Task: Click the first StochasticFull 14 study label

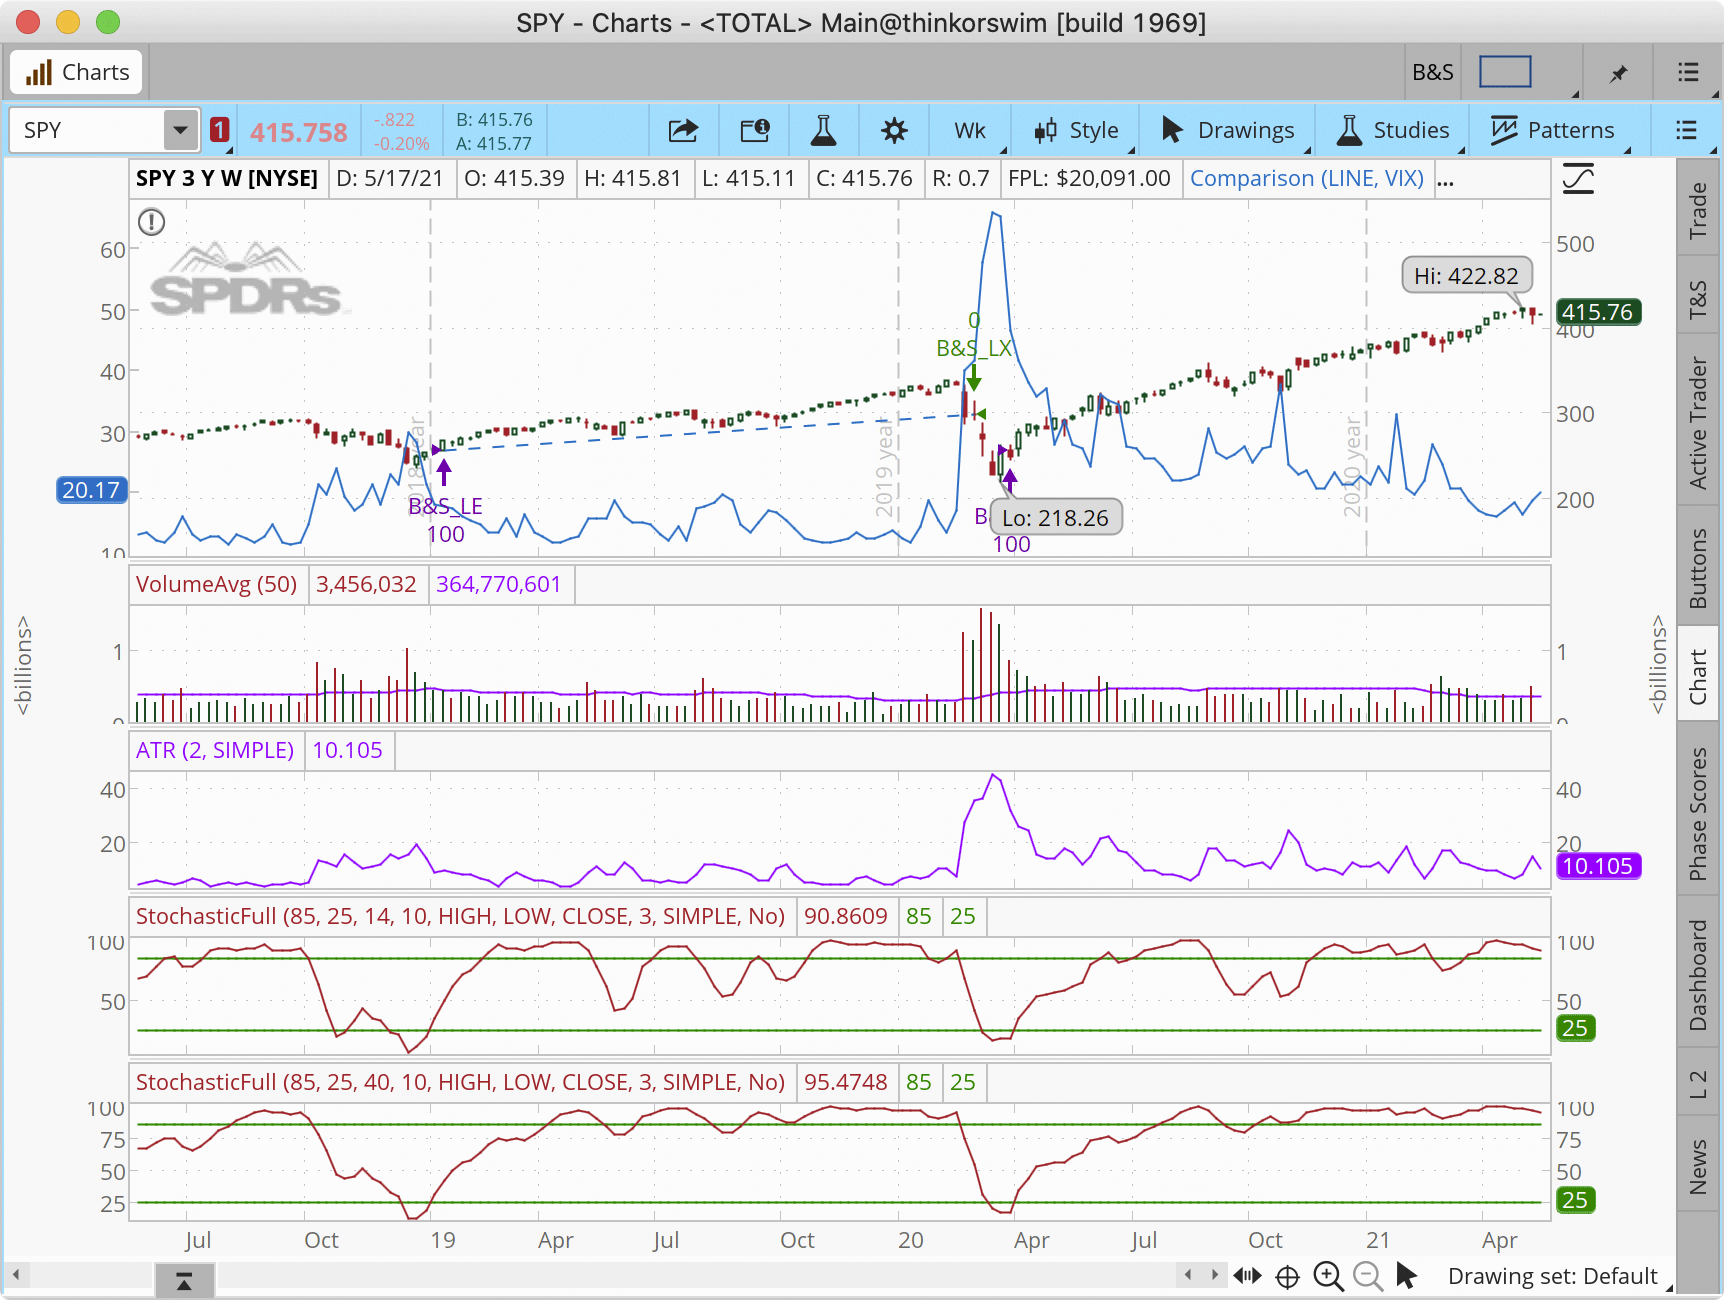Action: pos(460,916)
